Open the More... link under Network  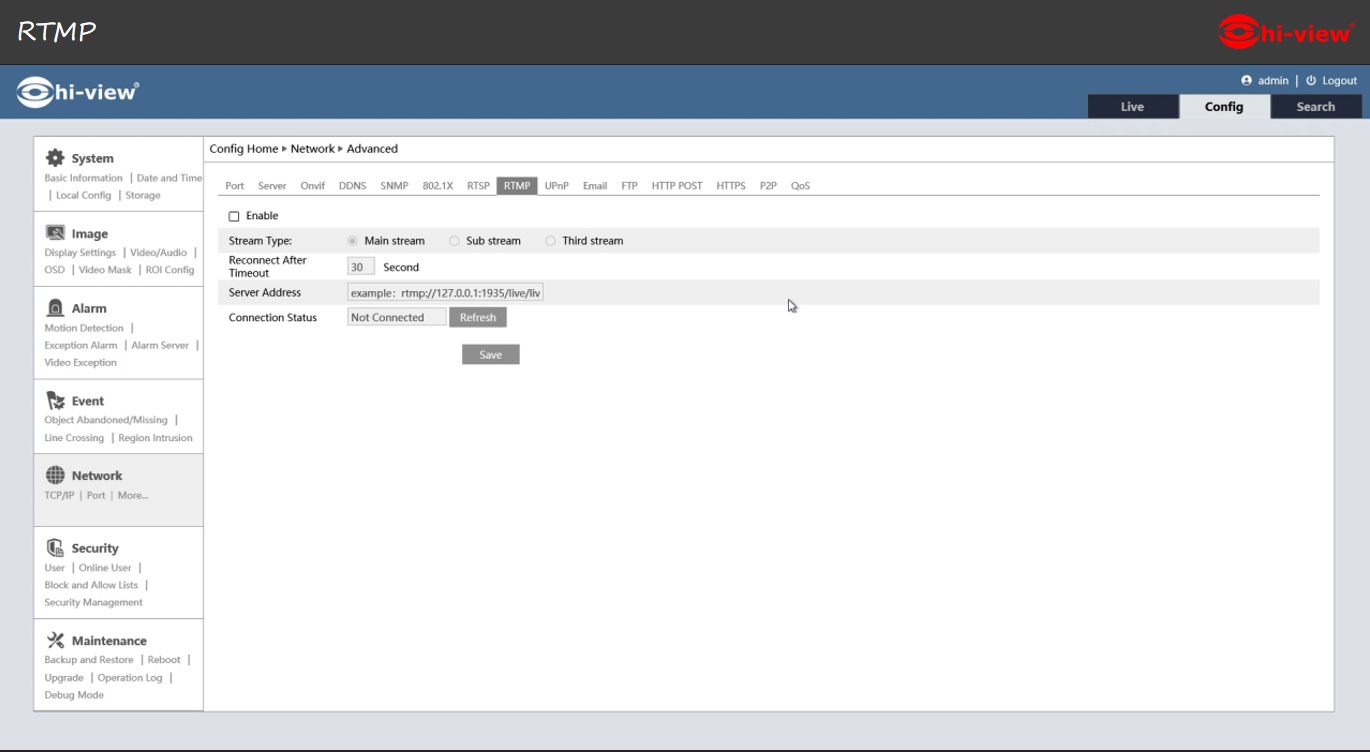(132, 496)
